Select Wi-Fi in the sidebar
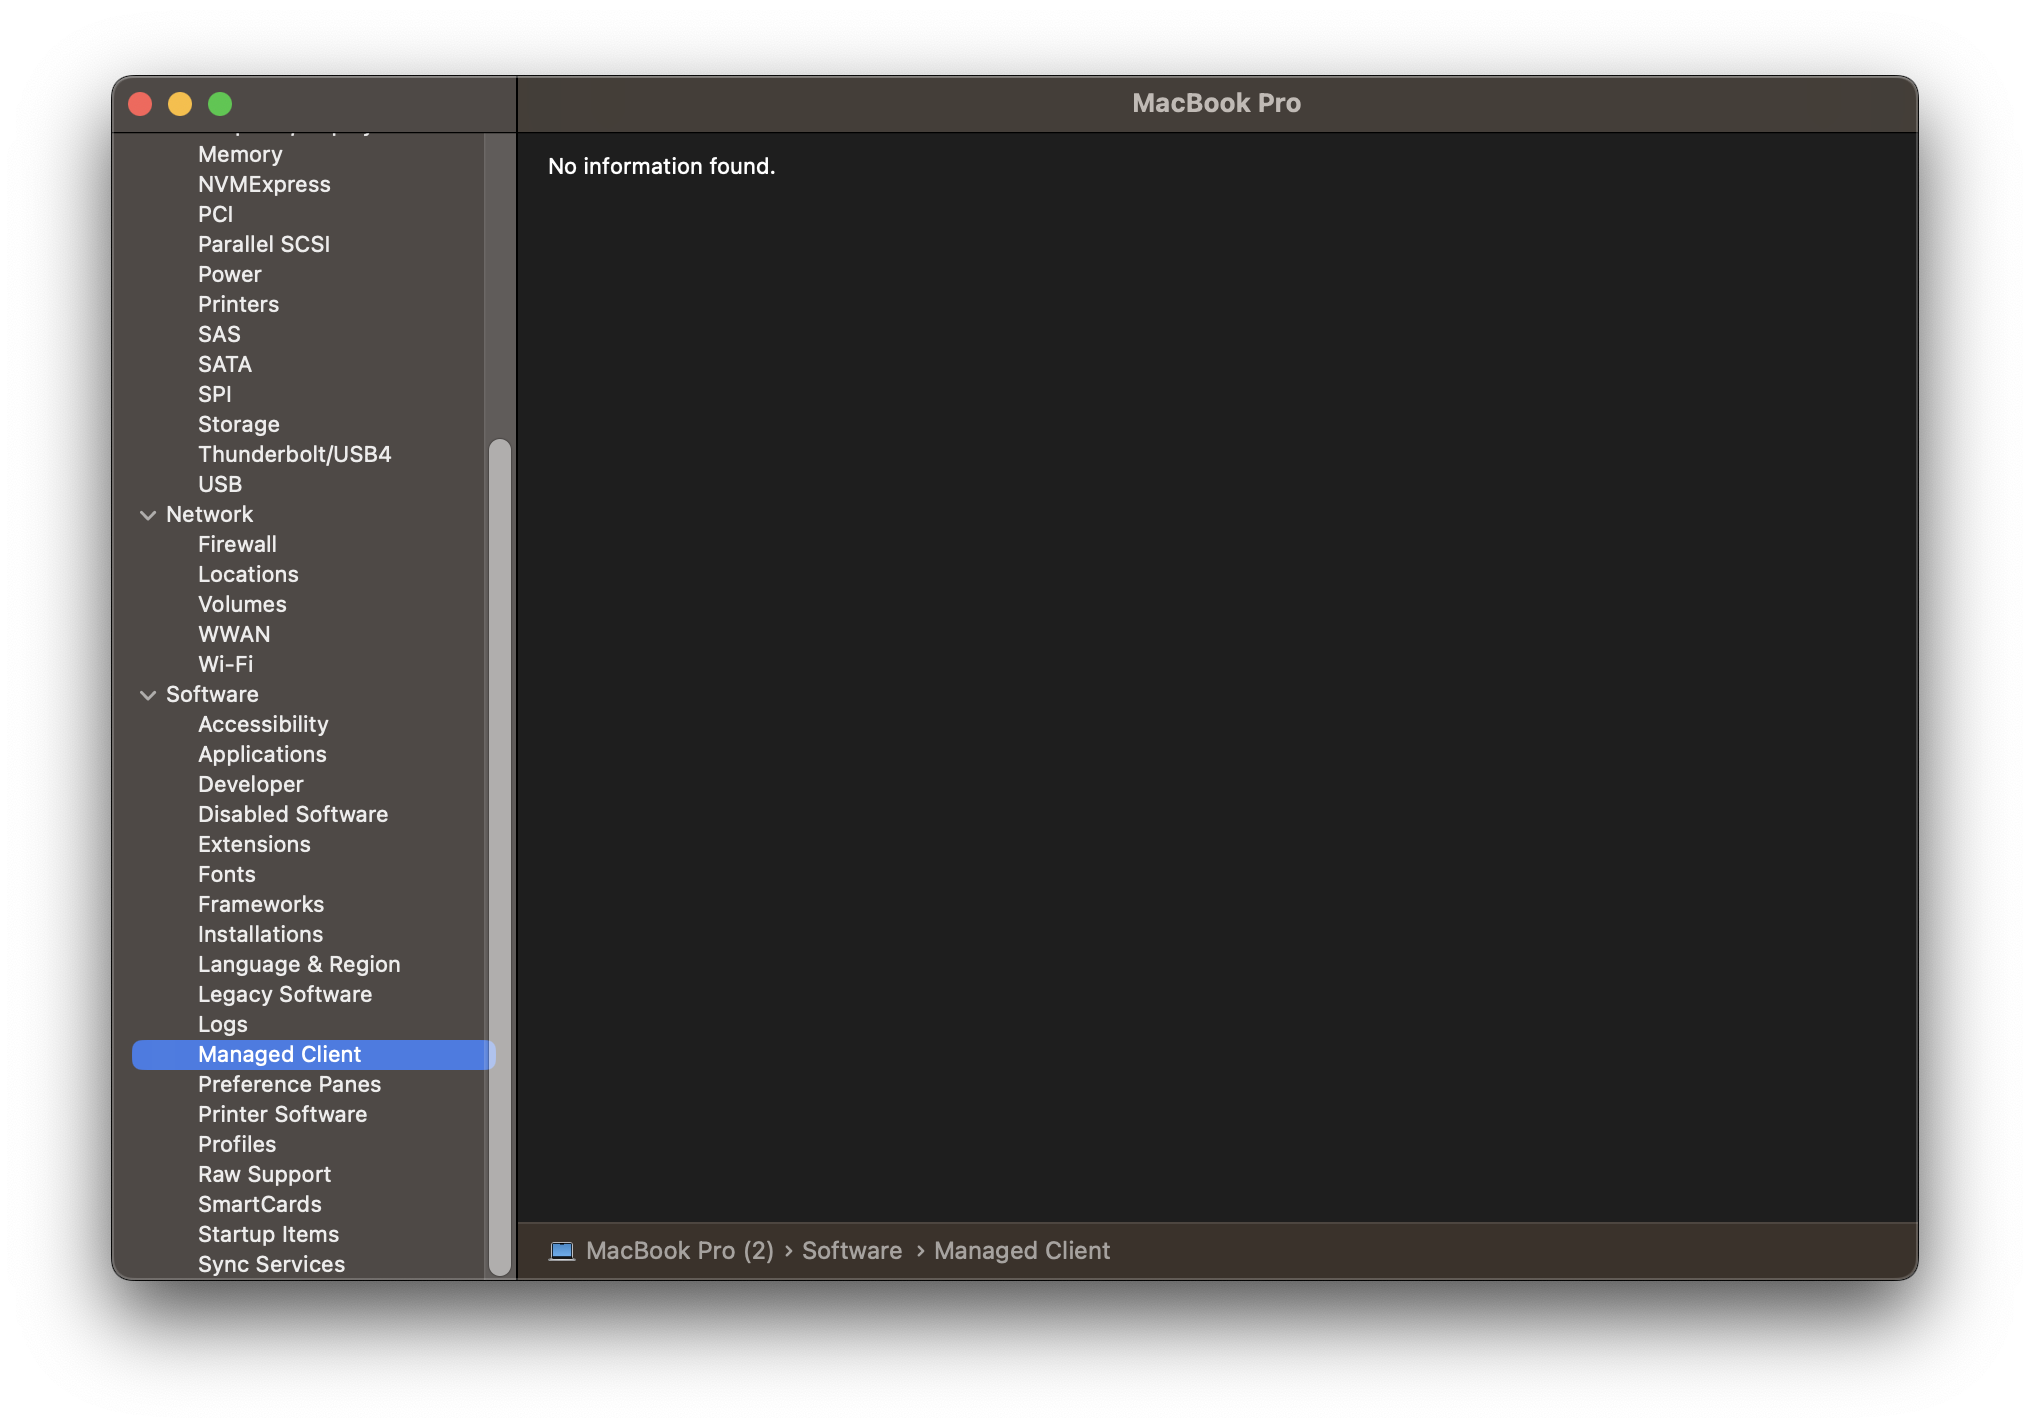This screenshot has width=2030, height=1428. 225,665
